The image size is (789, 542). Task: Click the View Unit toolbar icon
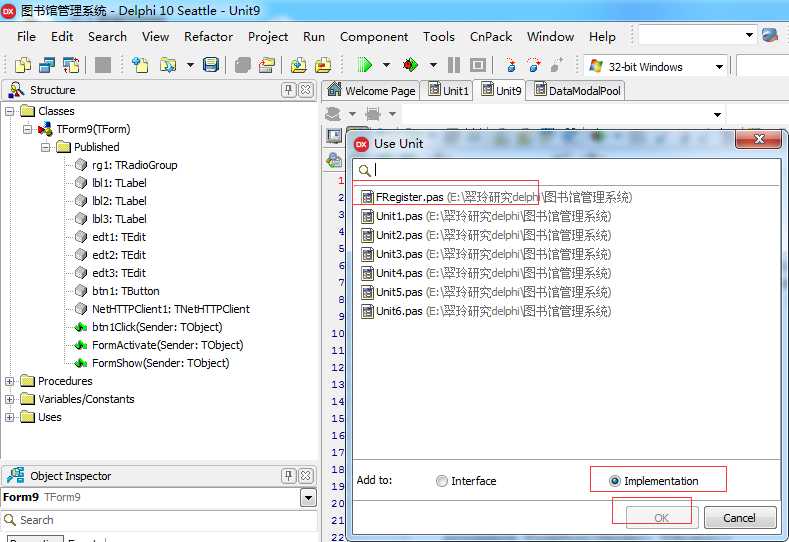click(23, 65)
